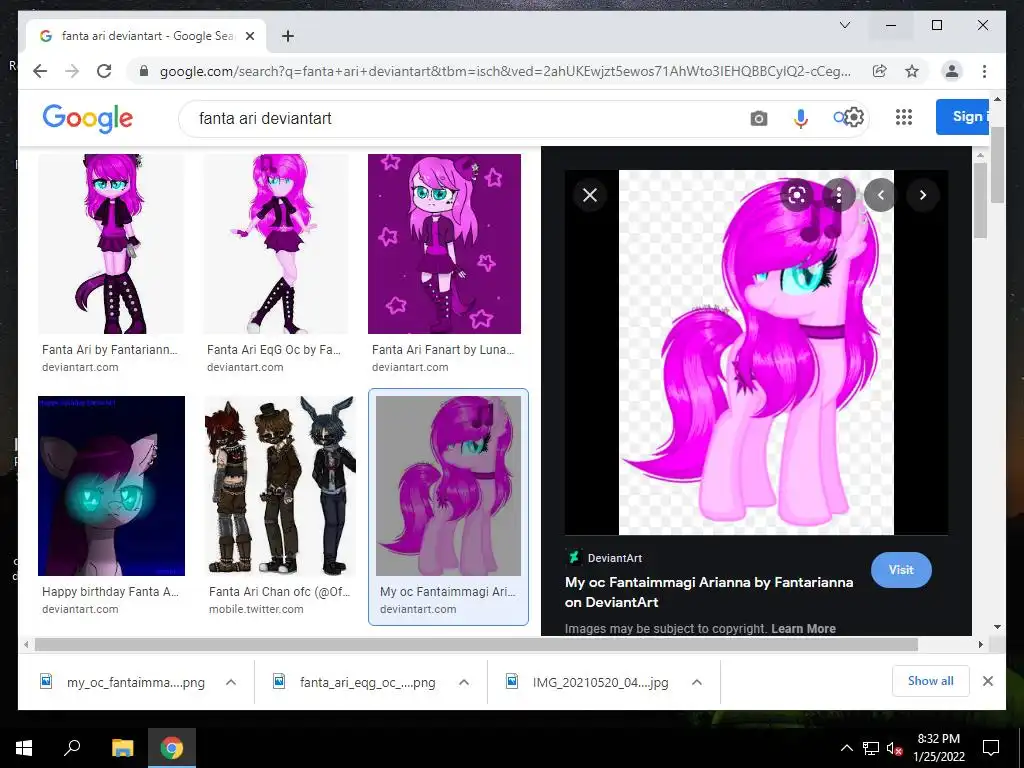Open Chrome three-dot menu
This screenshot has width=1024, height=768.
[984, 71]
